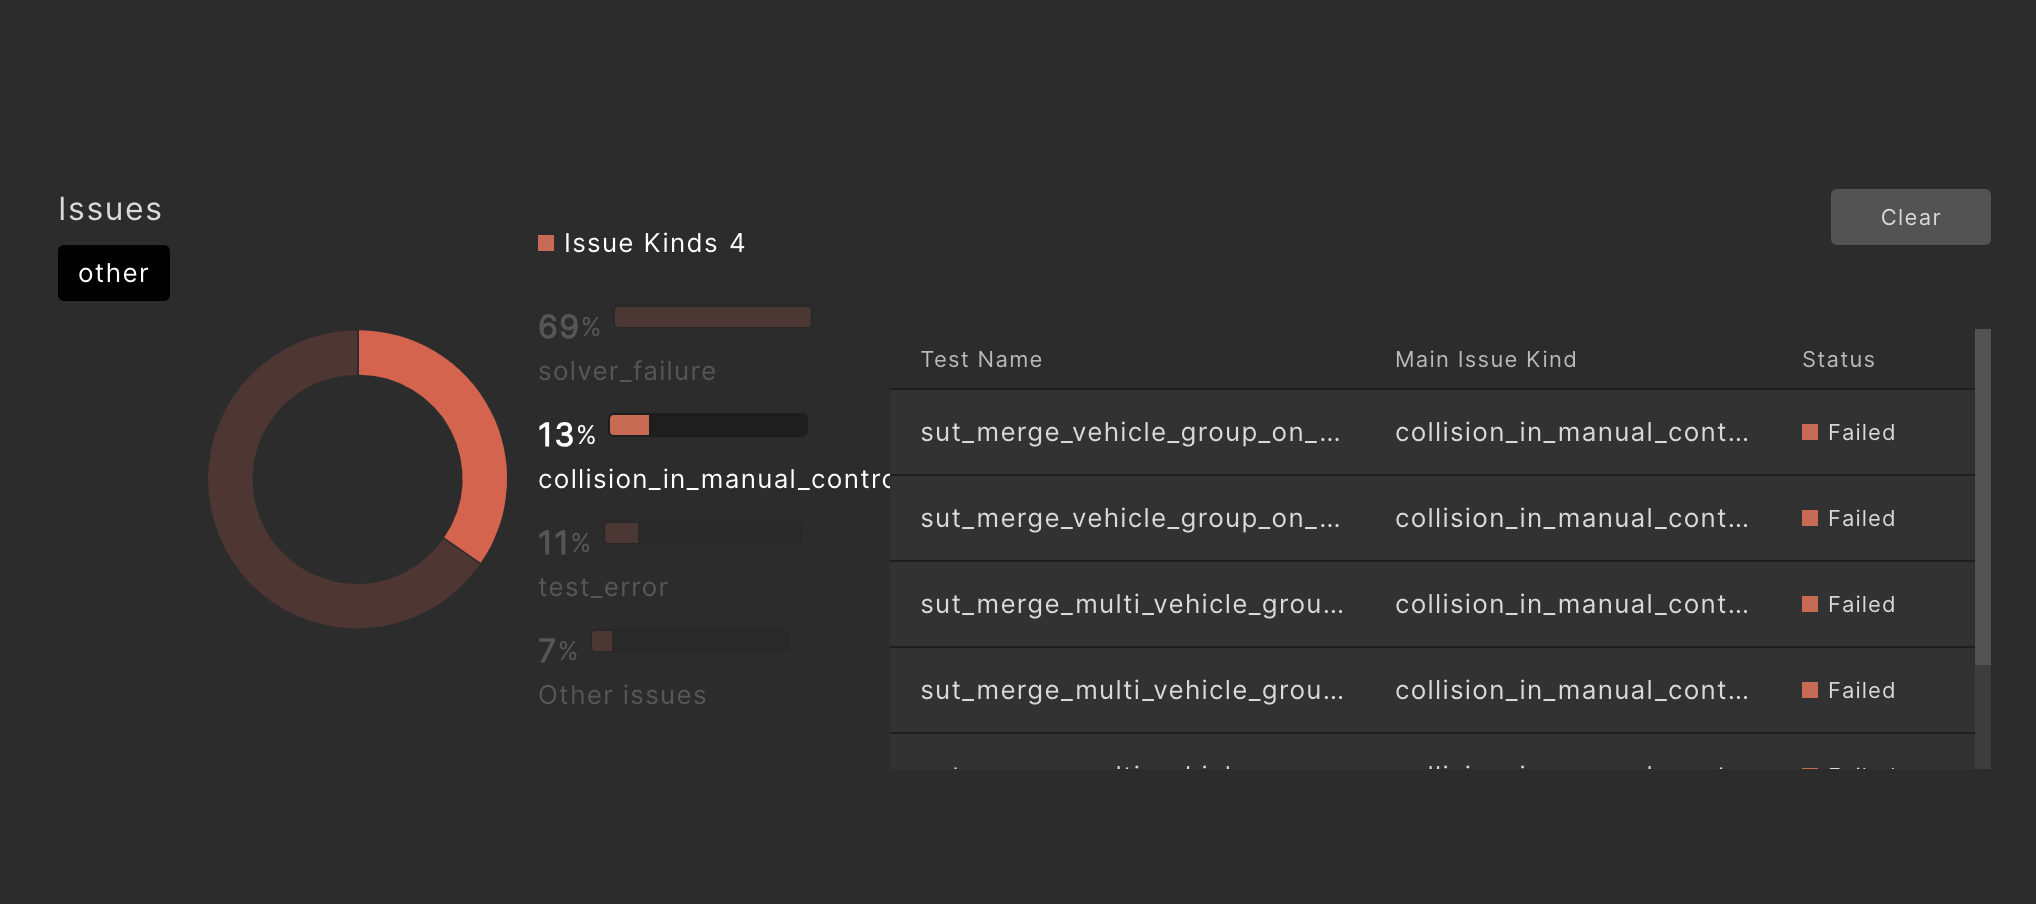Click Failed status icon in first row
The image size is (2036, 904).
[1810, 432]
